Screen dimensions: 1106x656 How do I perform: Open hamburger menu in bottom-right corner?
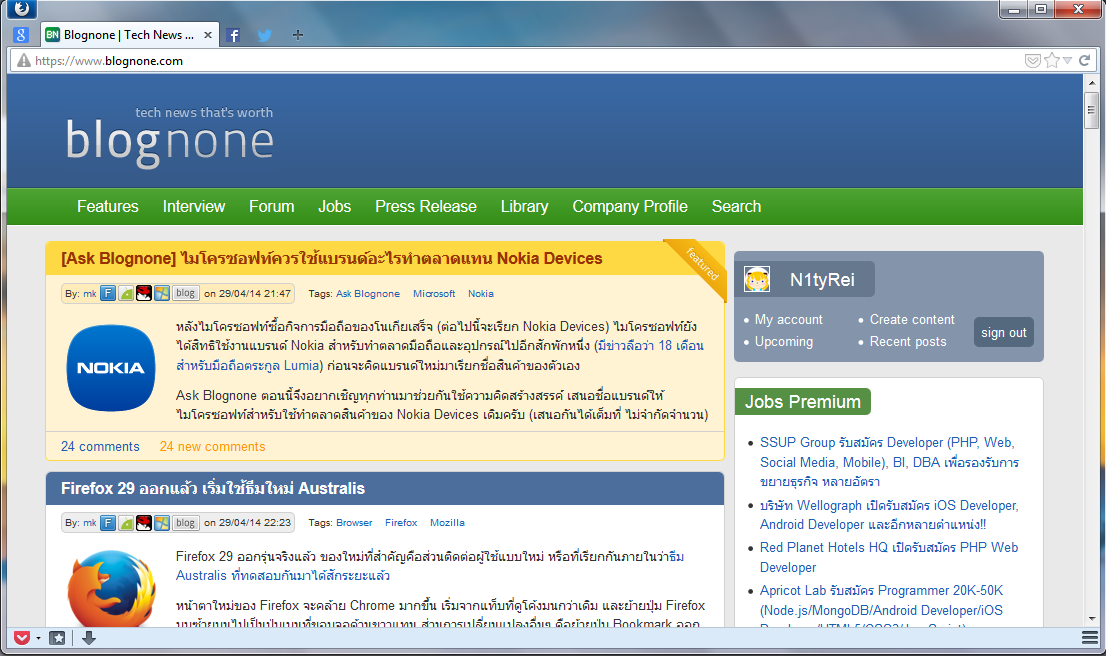point(1090,638)
